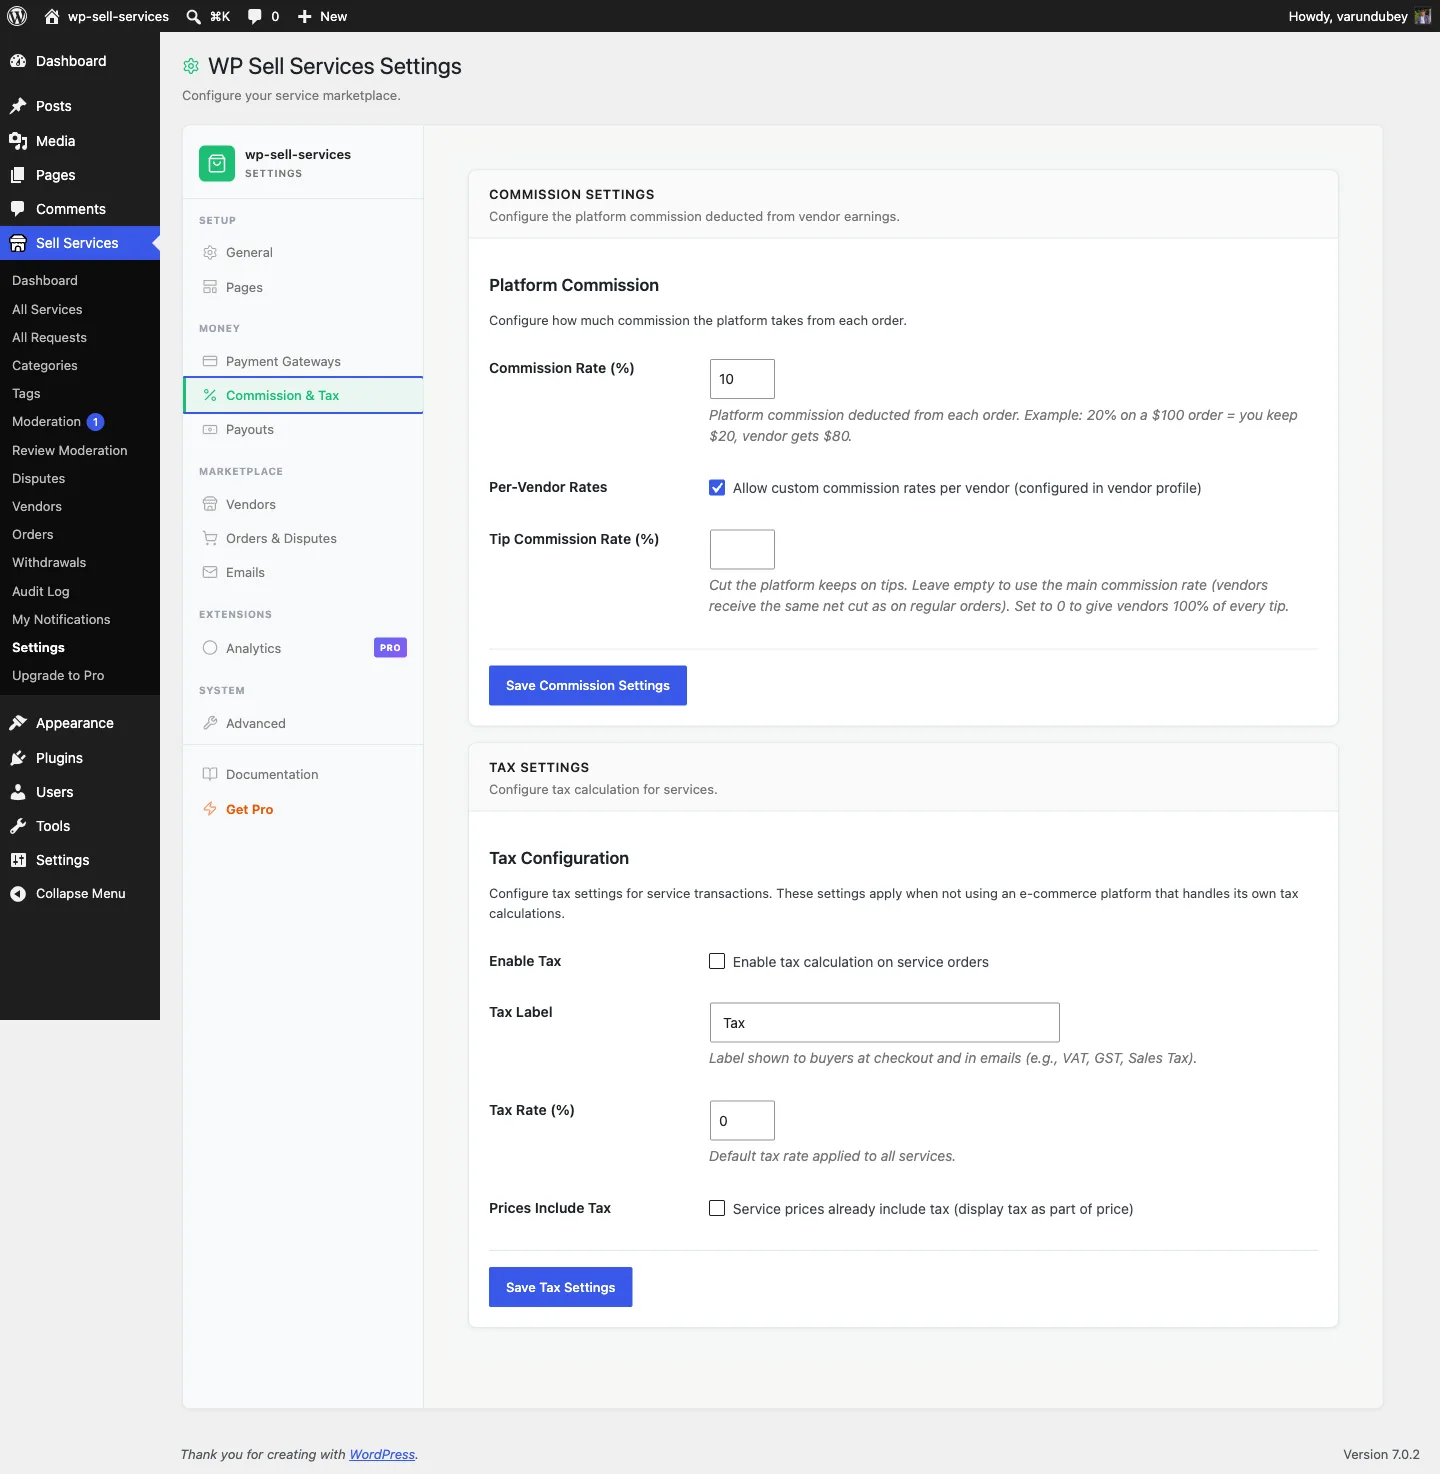Click the Get Pro lightning icon
Viewport: 1440px width, 1474px height.
click(x=210, y=809)
